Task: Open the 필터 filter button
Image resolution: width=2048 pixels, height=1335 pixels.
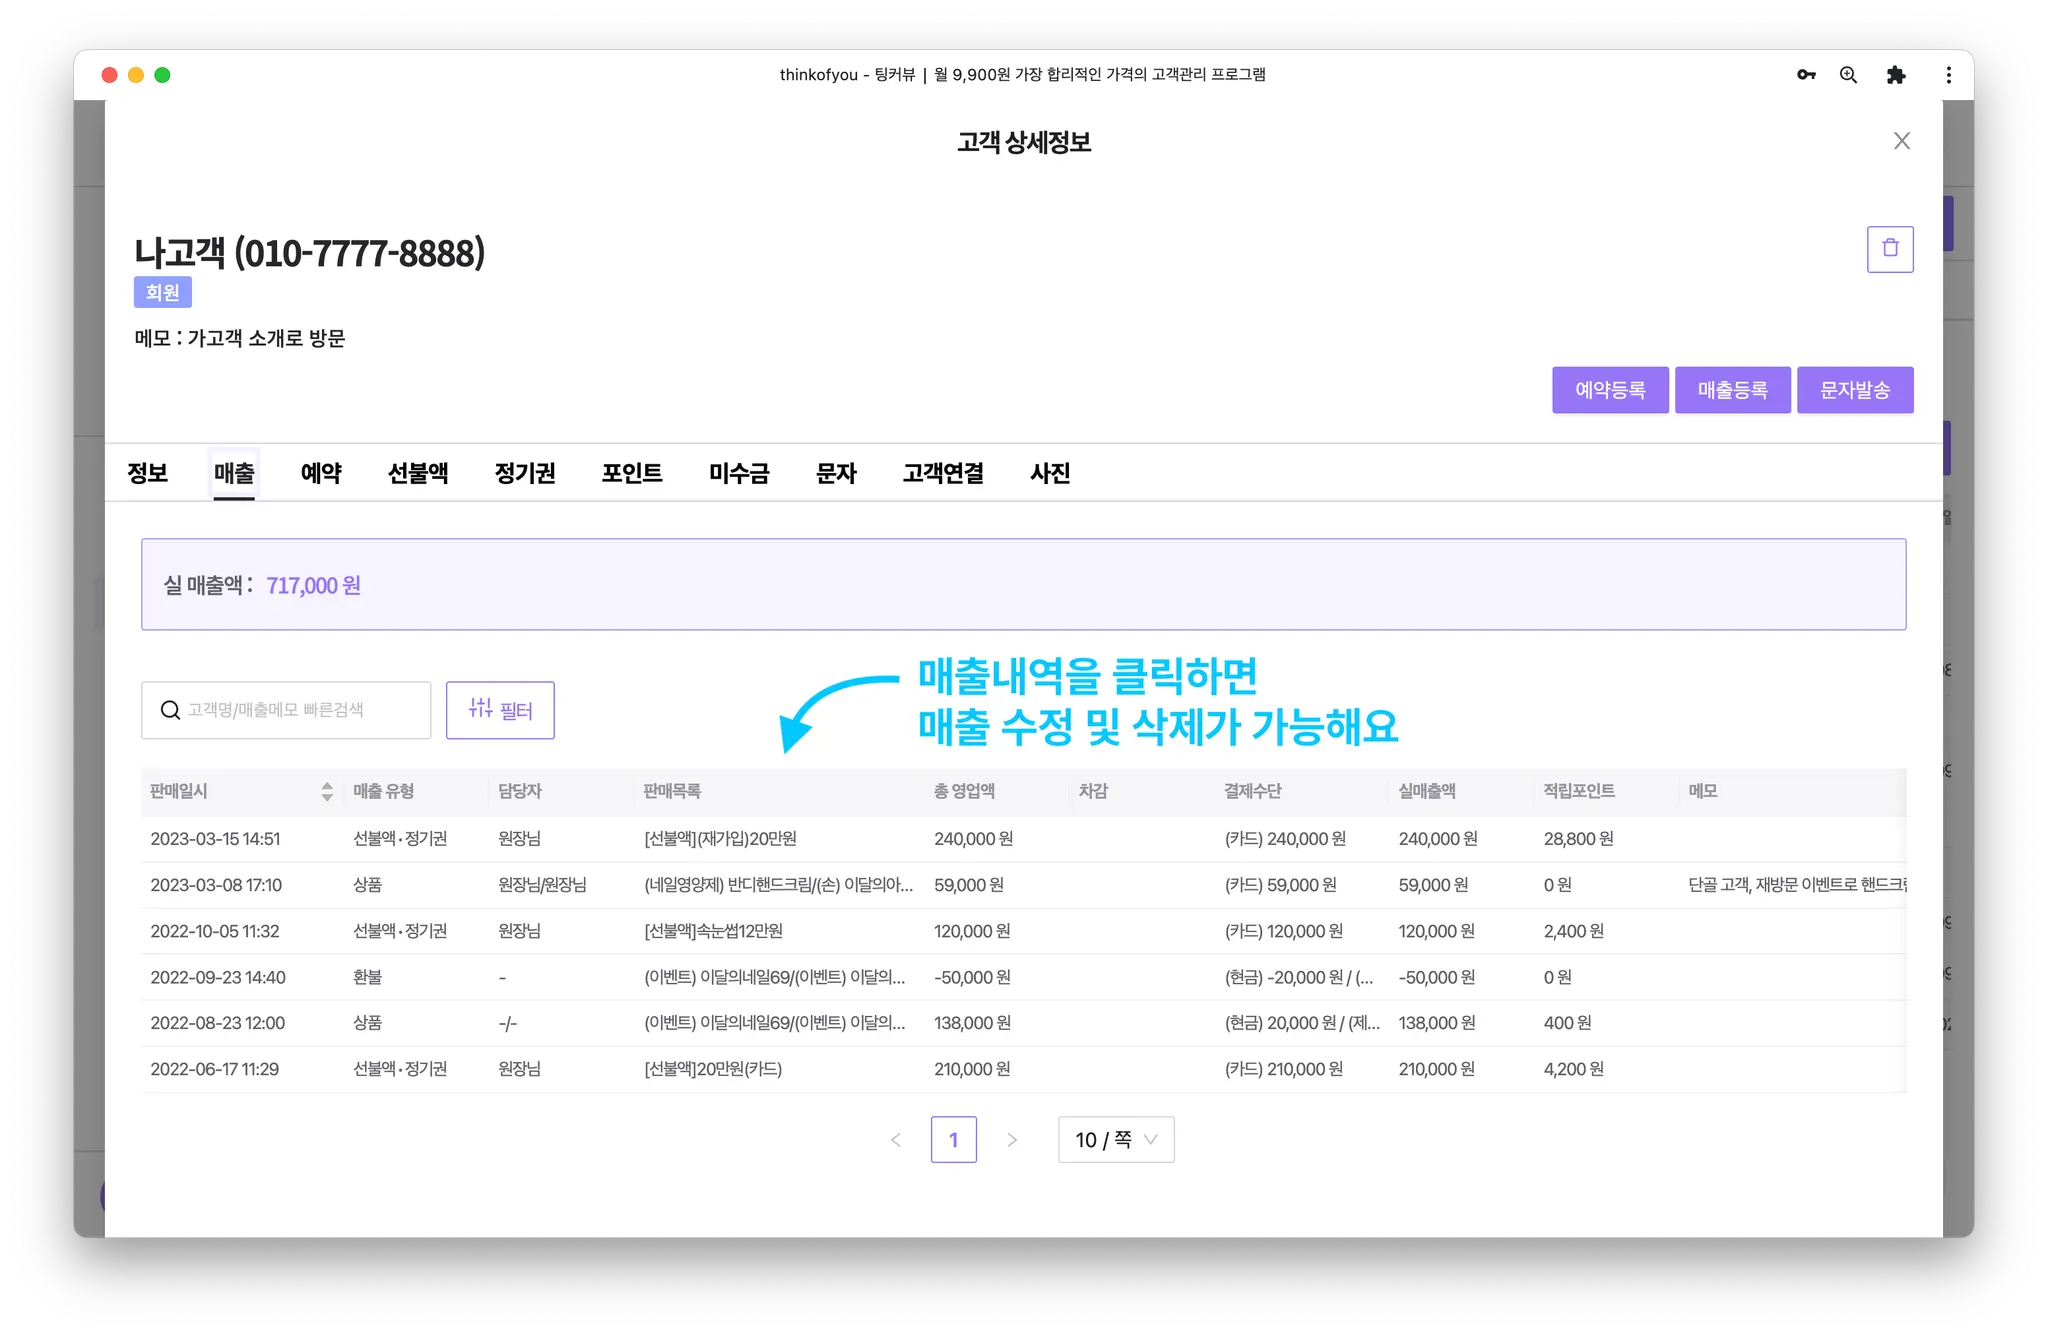Action: (500, 710)
